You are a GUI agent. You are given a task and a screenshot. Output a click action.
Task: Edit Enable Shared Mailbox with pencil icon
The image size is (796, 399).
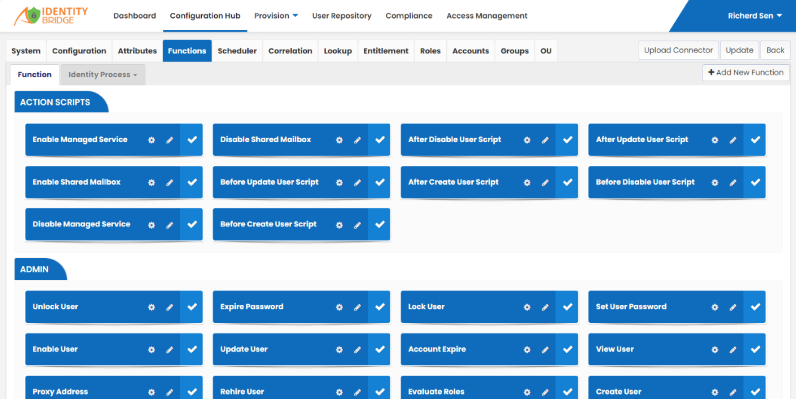point(170,183)
